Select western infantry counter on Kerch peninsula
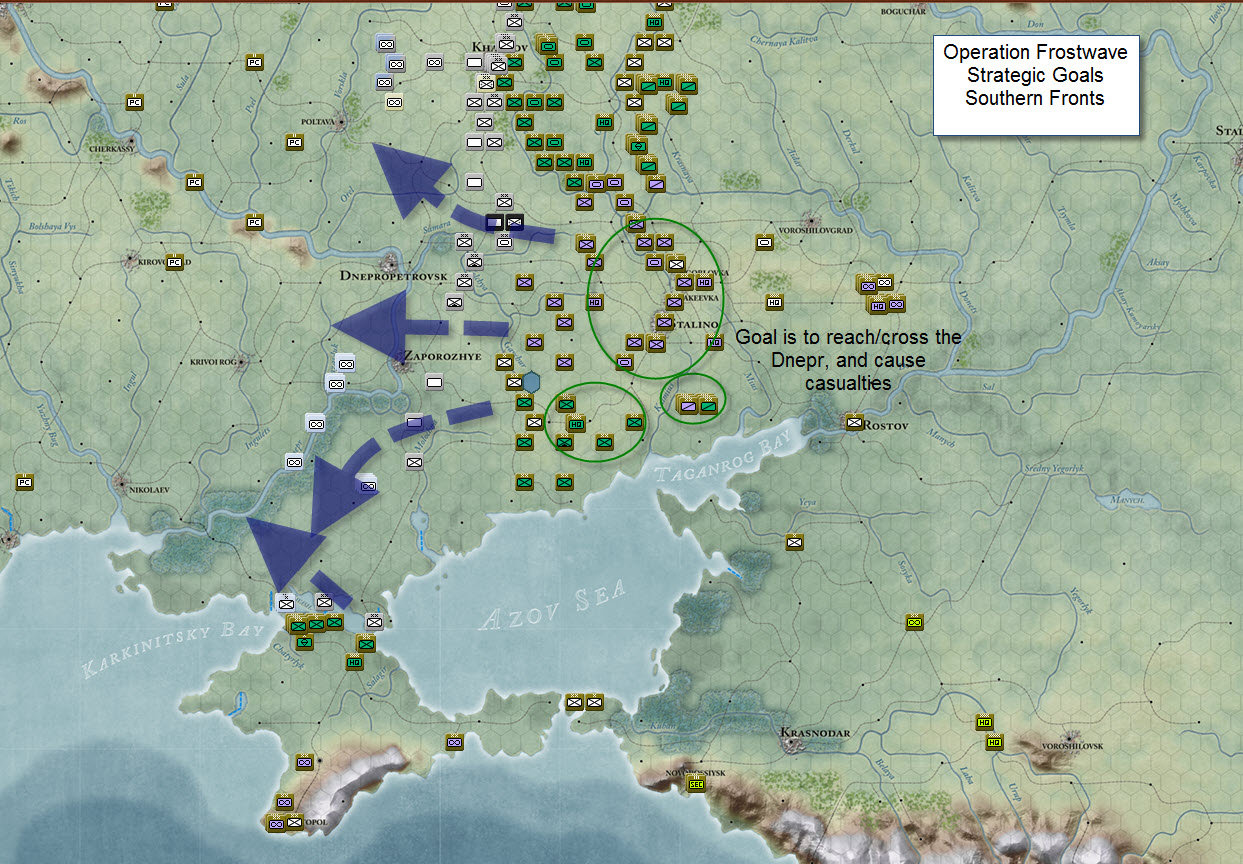 click(575, 702)
